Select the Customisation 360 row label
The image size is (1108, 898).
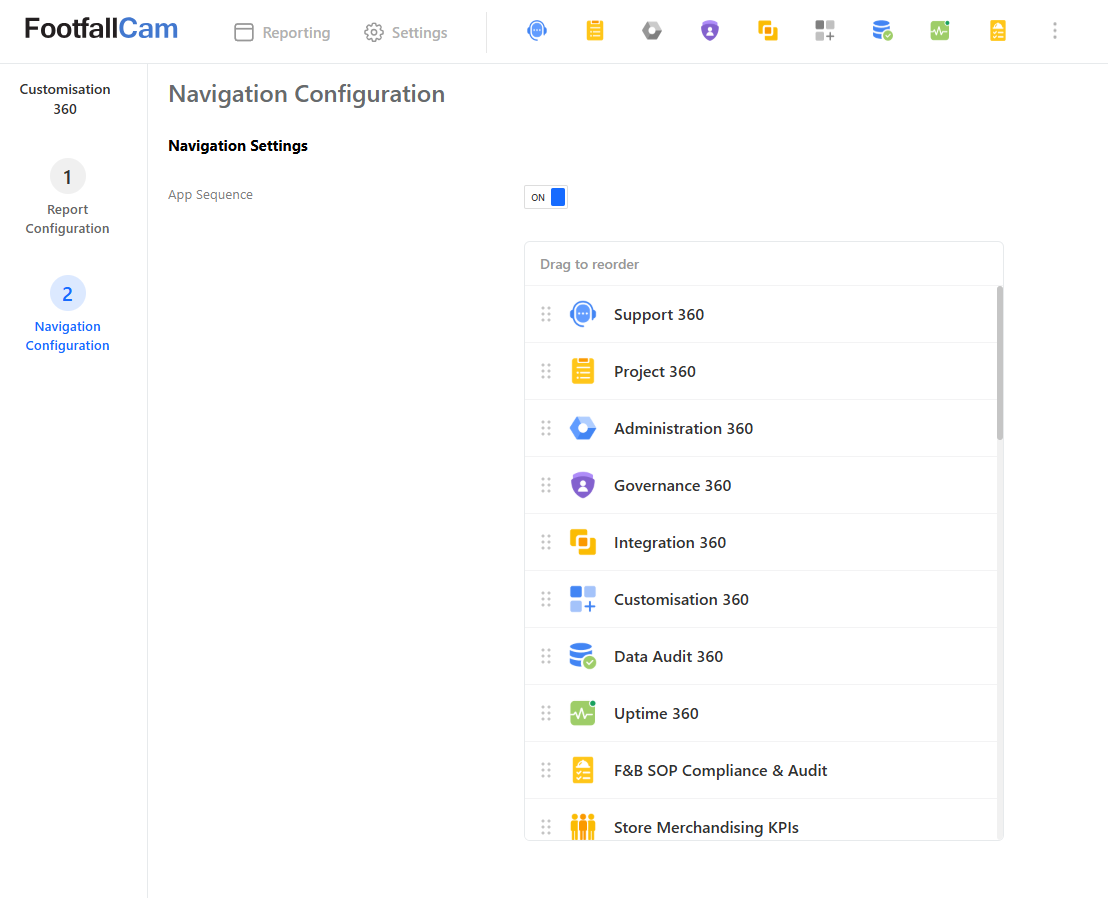tap(681, 599)
